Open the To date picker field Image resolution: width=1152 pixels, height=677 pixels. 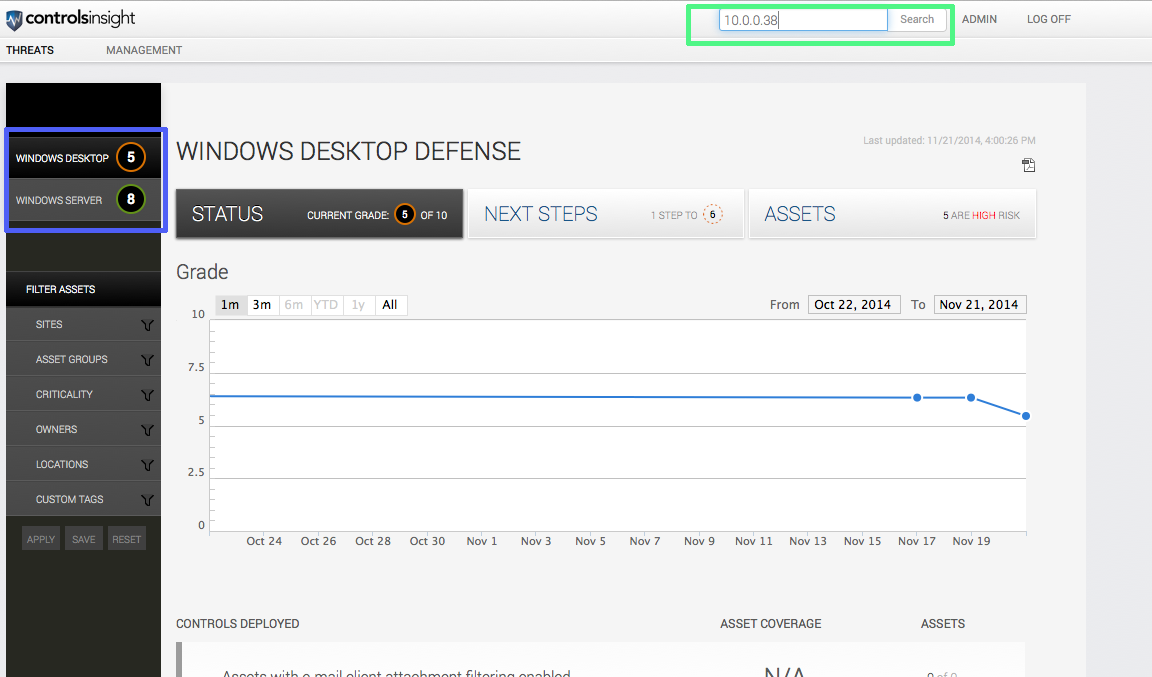pyautogui.click(x=979, y=305)
